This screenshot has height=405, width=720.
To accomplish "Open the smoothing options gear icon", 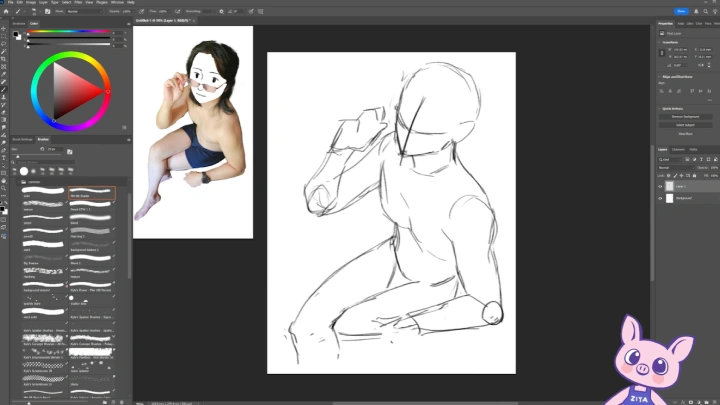I will click(221, 11).
